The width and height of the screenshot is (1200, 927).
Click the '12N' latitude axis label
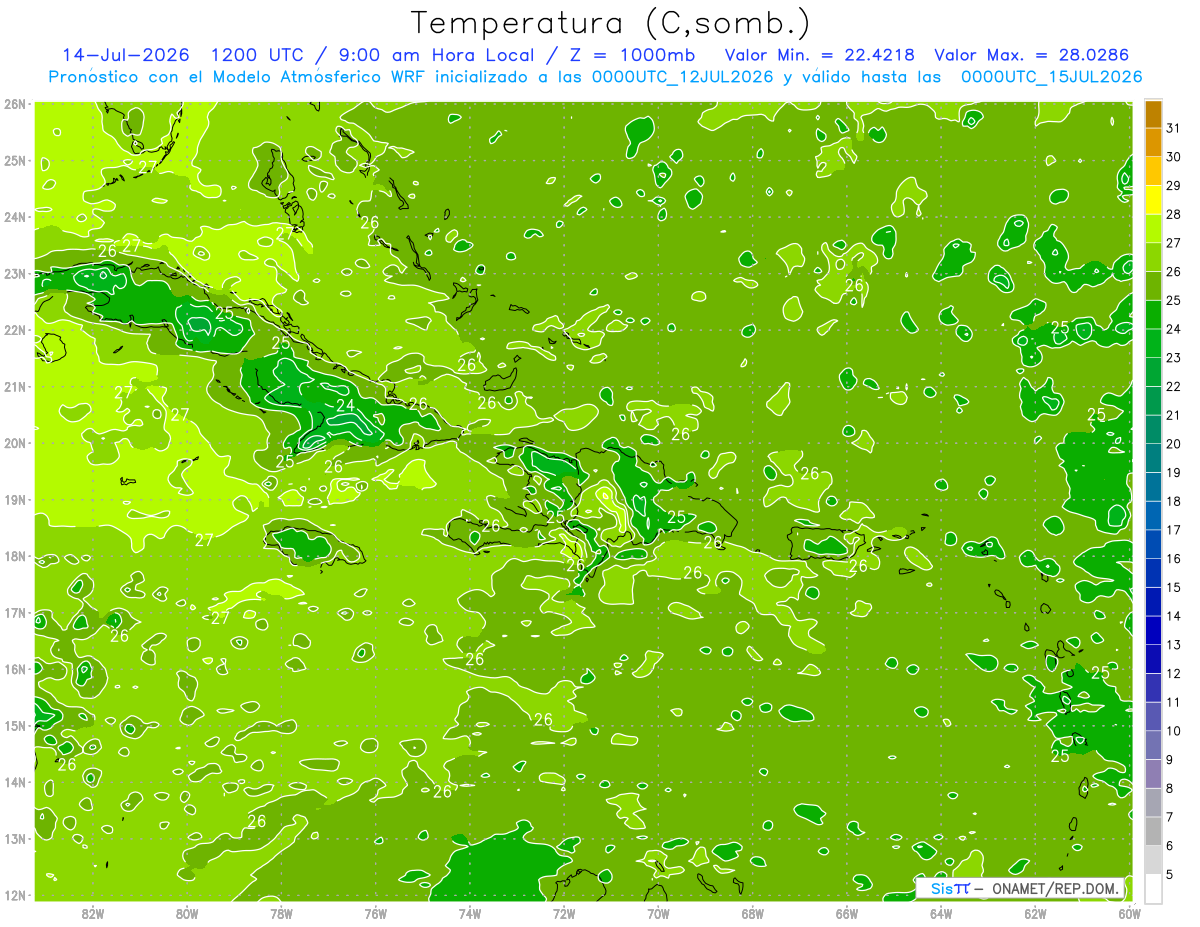click(15, 895)
